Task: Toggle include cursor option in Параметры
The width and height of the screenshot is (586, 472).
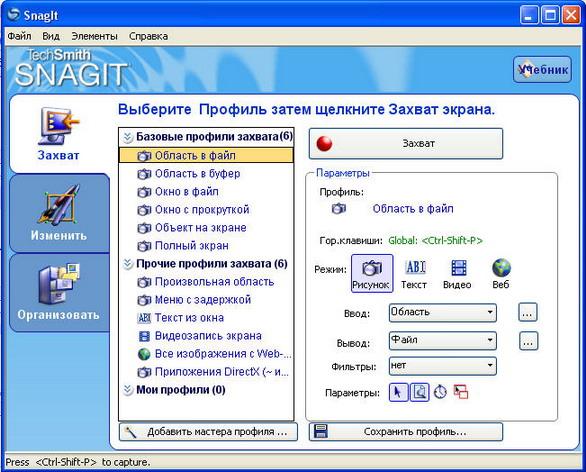Action: pyautogui.click(x=398, y=392)
